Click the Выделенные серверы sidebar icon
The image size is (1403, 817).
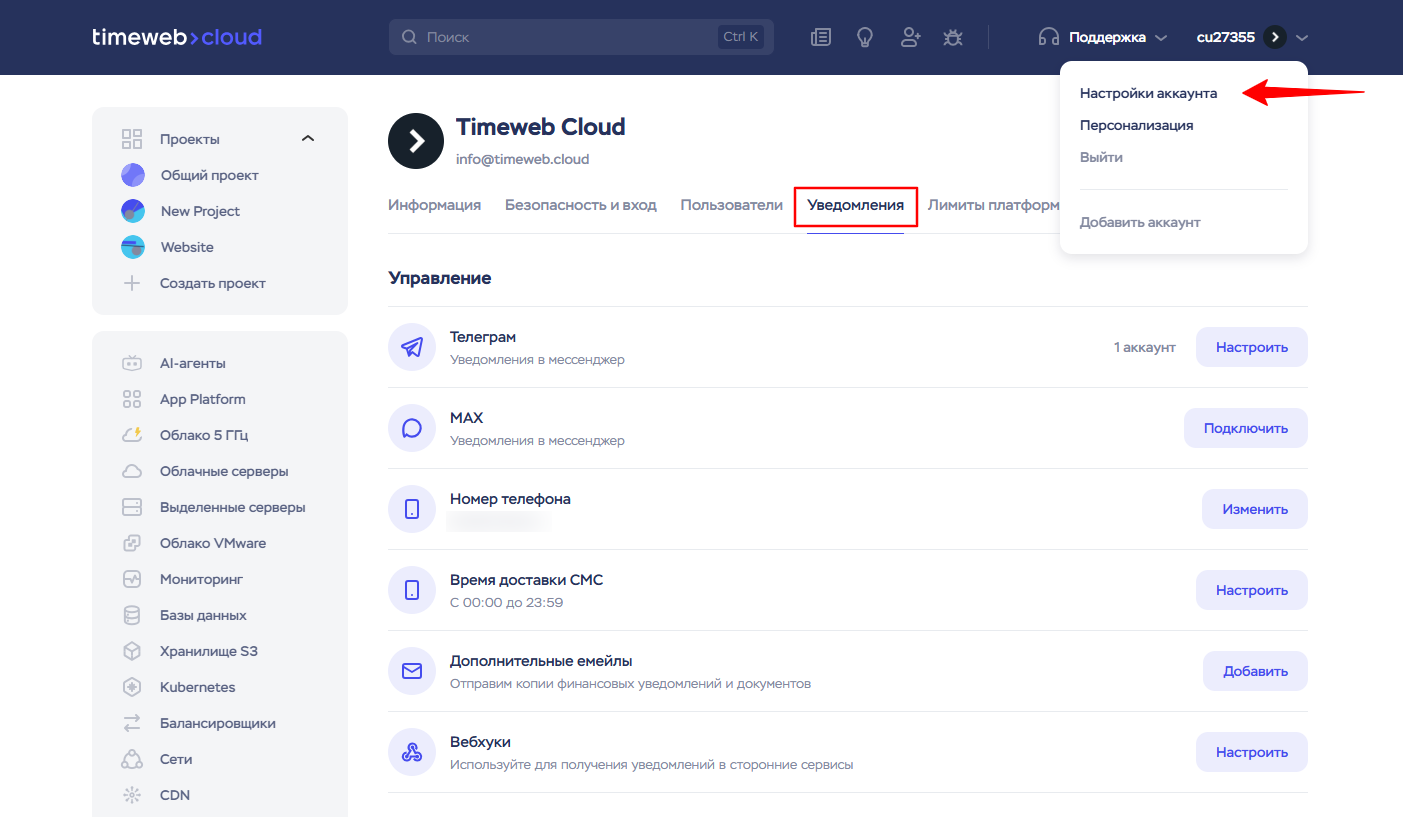point(132,507)
